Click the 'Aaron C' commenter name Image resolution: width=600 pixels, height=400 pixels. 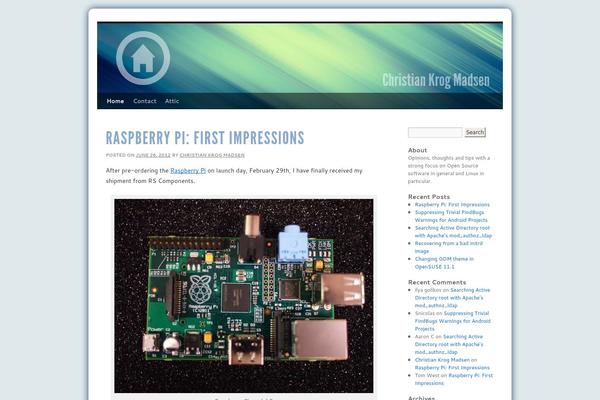424,337
